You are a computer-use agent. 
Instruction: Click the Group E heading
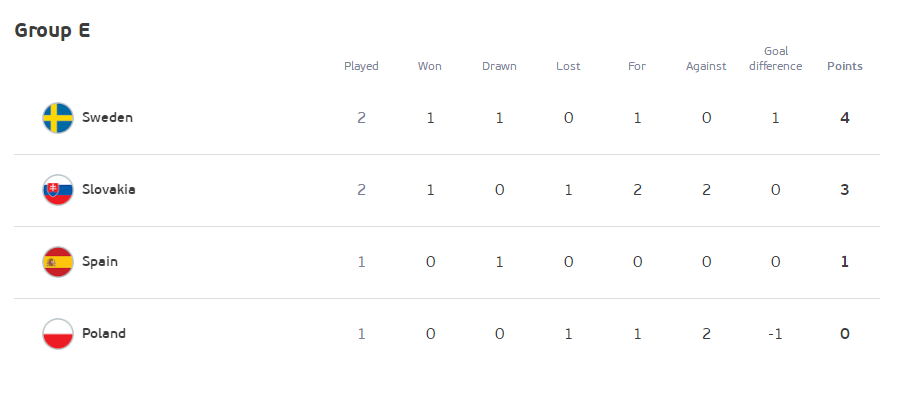click(52, 30)
